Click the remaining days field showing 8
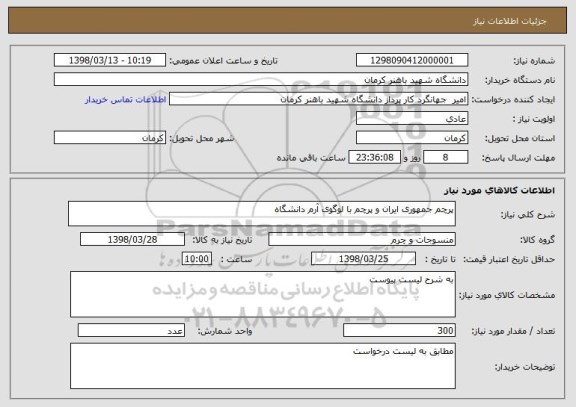This screenshot has width=576, height=407. click(x=446, y=157)
